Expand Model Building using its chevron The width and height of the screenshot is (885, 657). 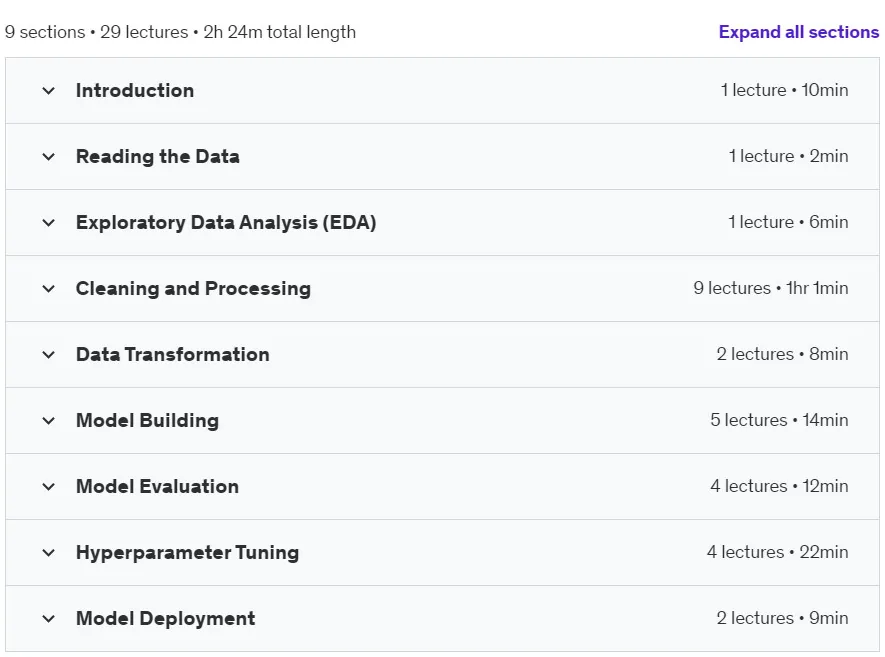pyautogui.click(x=49, y=421)
